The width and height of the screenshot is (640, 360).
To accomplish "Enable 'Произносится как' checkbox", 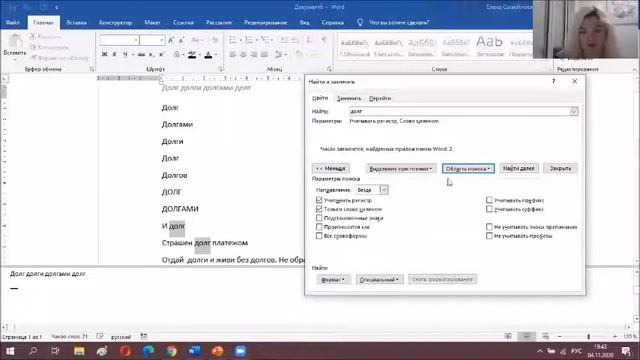I will point(319,227).
